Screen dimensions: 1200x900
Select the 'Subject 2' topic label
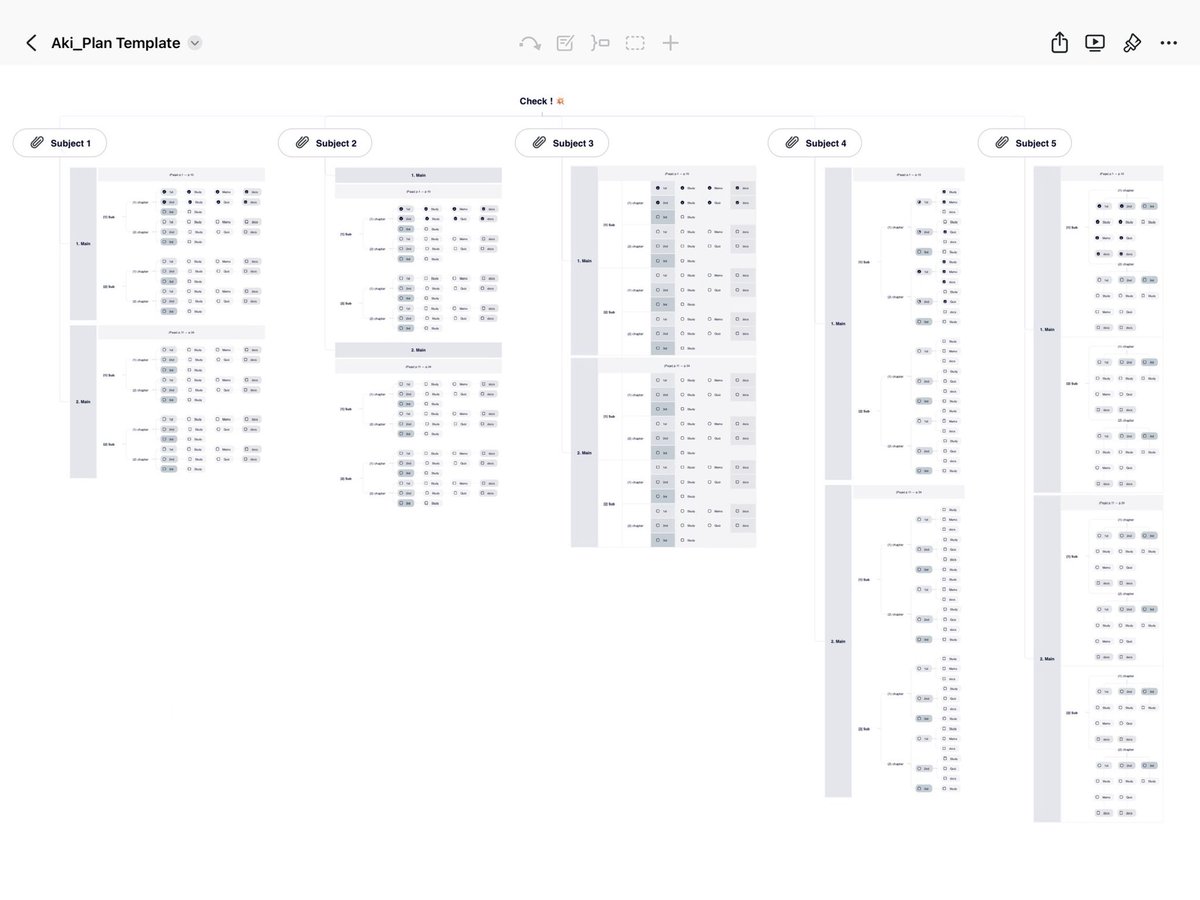(336, 143)
